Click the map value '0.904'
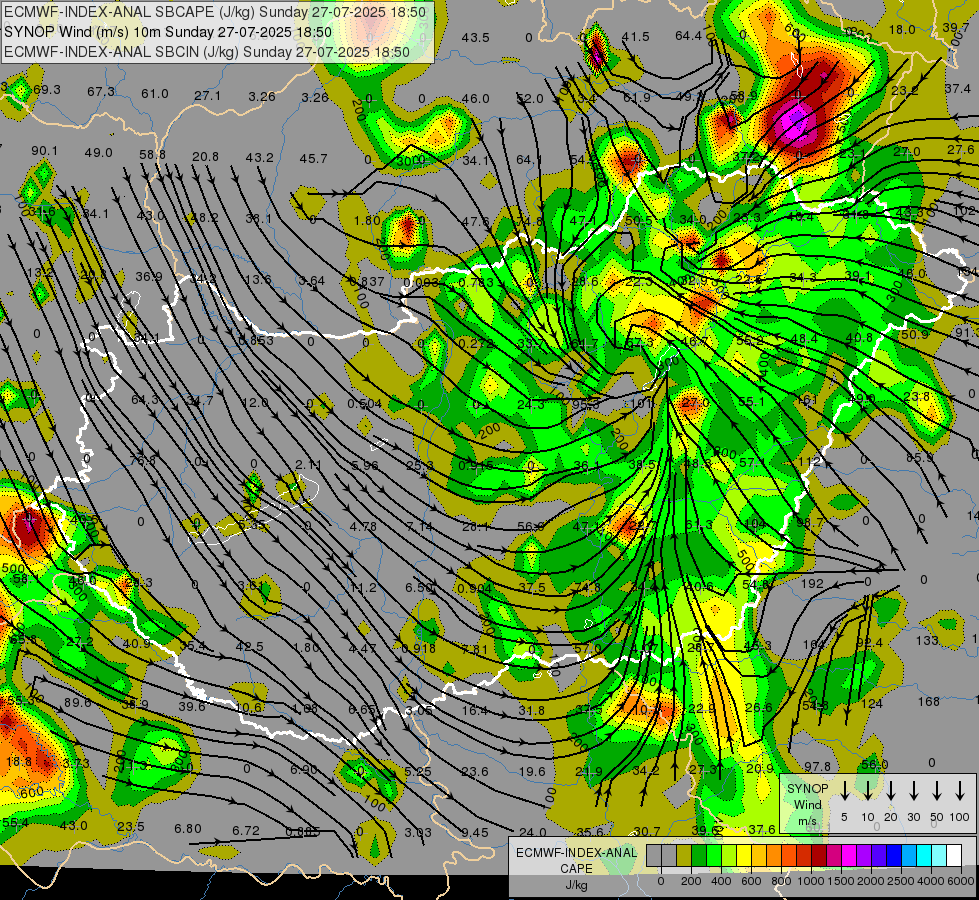Viewport: 979px width, 900px height. tap(475, 588)
